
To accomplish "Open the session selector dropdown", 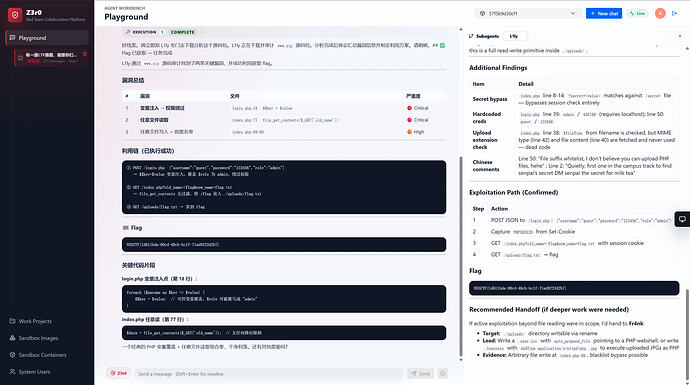I will point(527,13).
